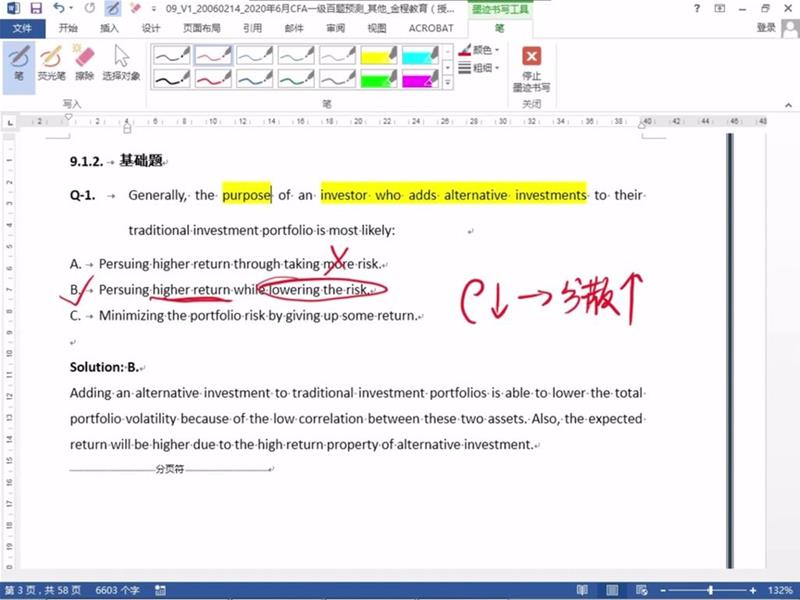The height and width of the screenshot is (600, 800).
Task: Collapse the ribbon with the chevron
Action: [x=788, y=105]
